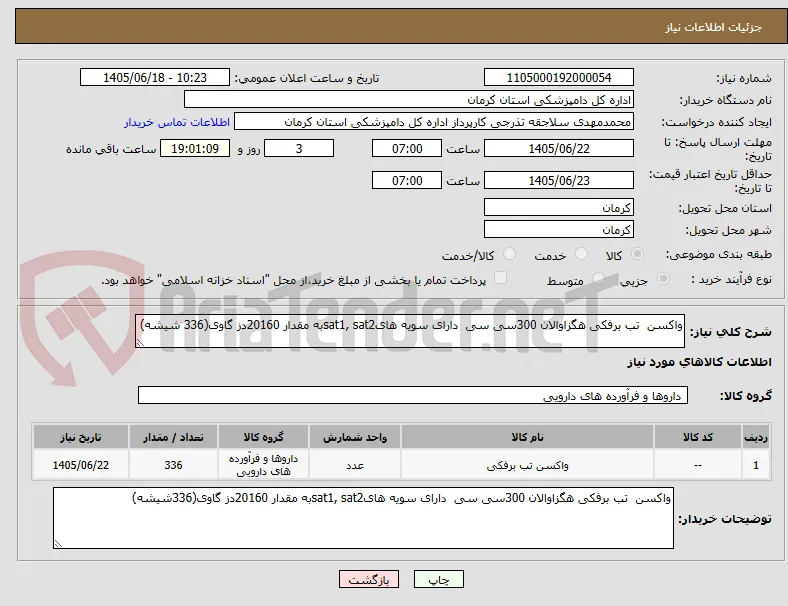The width and height of the screenshot is (788, 606).
Task: Click the شماره نیاز field 1105000192000054
Action: tap(559, 77)
